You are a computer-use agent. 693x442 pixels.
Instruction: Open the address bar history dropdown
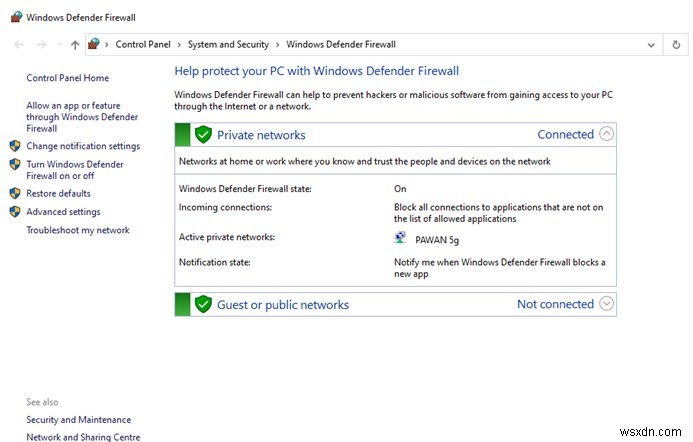click(x=651, y=44)
